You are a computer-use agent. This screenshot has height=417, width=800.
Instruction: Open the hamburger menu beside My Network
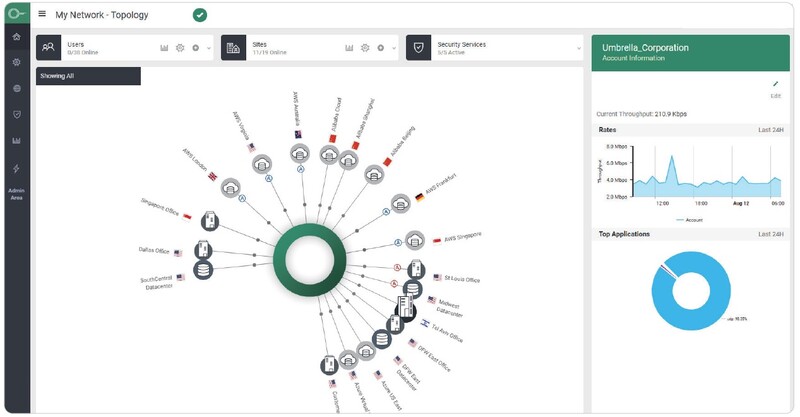42,15
